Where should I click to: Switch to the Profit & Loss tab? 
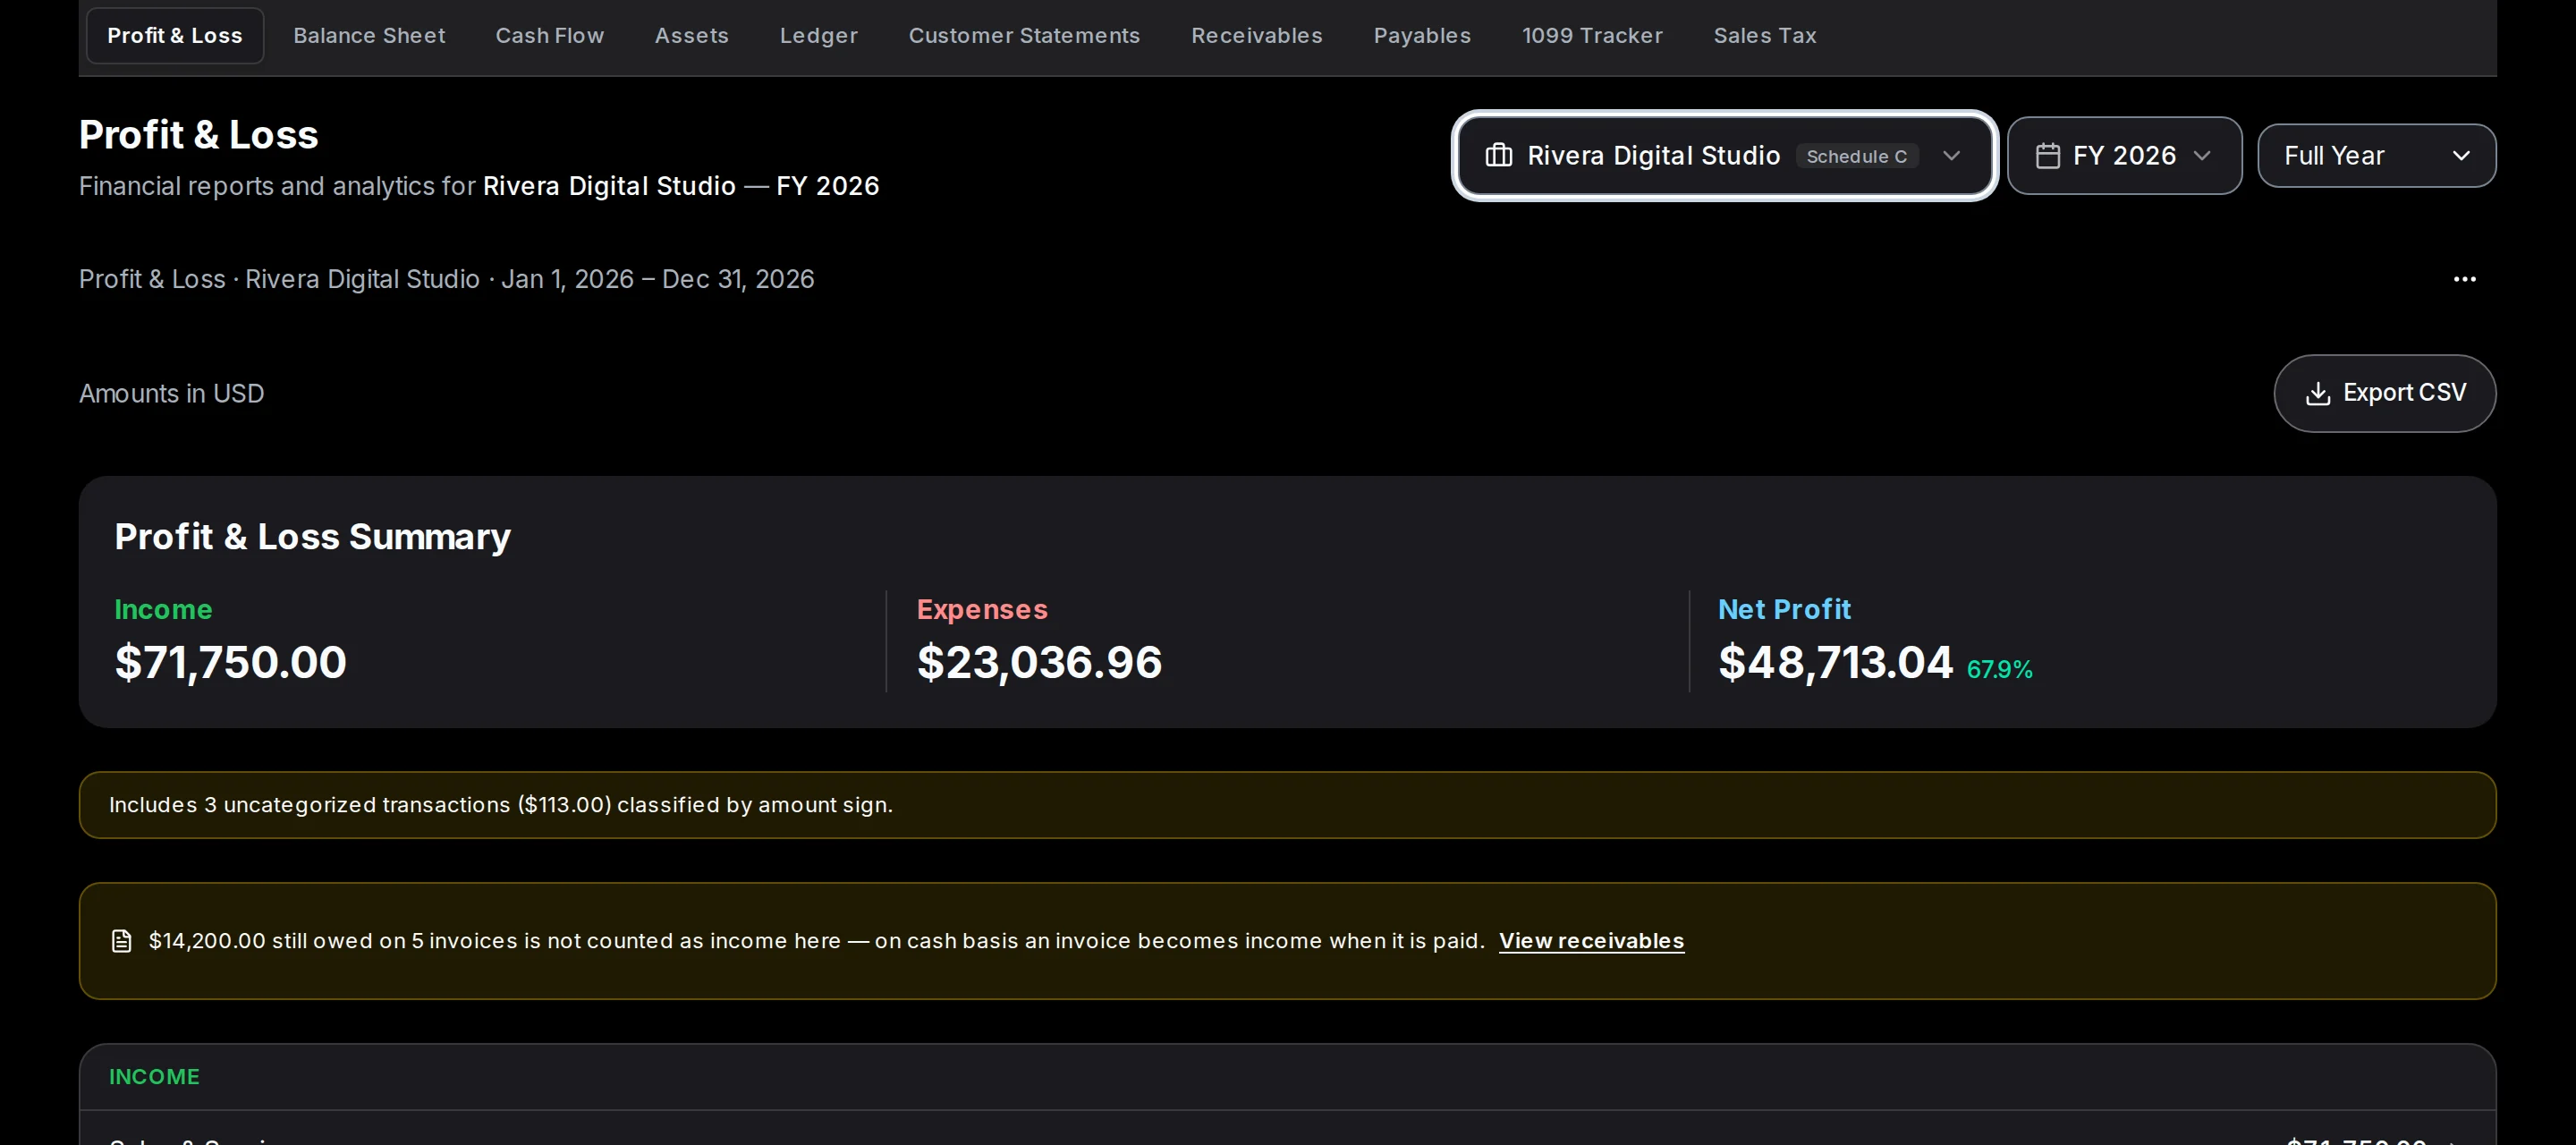tap(175, 35)
